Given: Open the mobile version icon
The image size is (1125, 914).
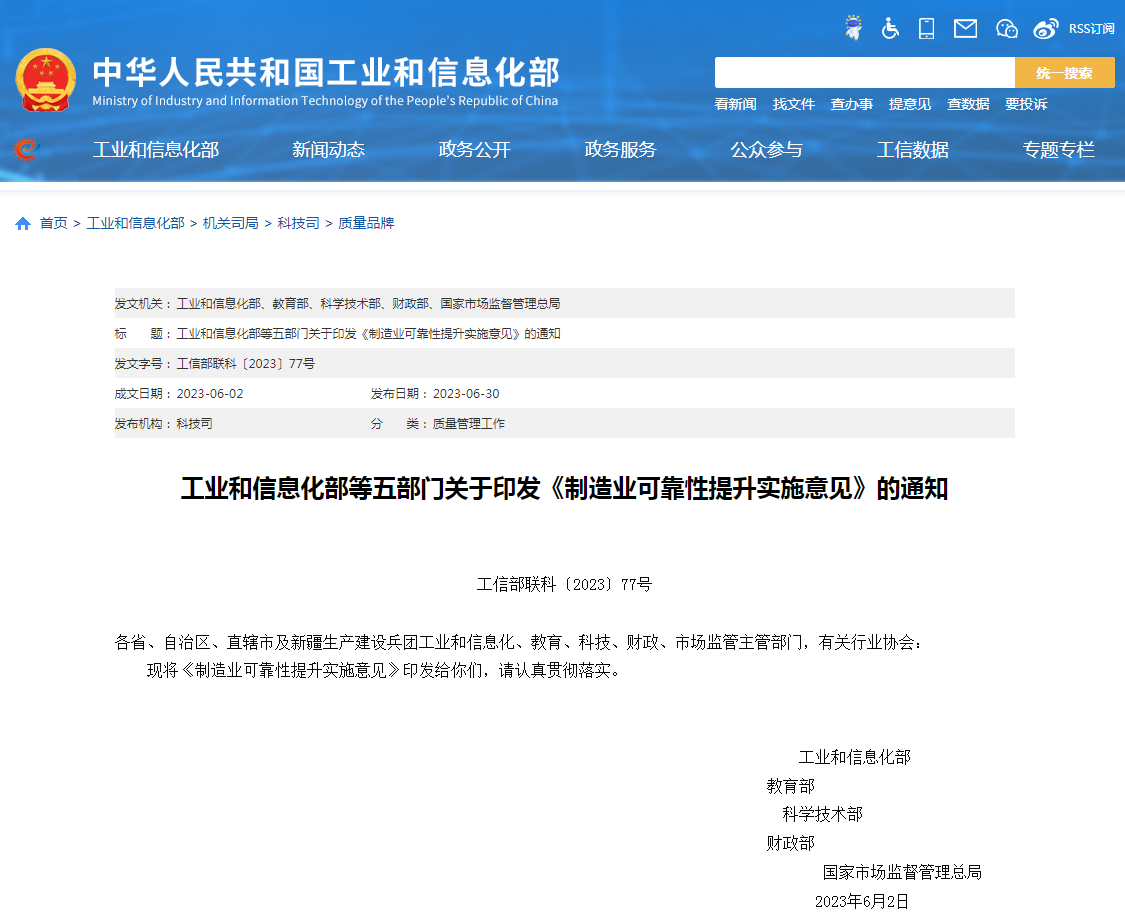Looking at the screenshot, I should click(926, 28).
